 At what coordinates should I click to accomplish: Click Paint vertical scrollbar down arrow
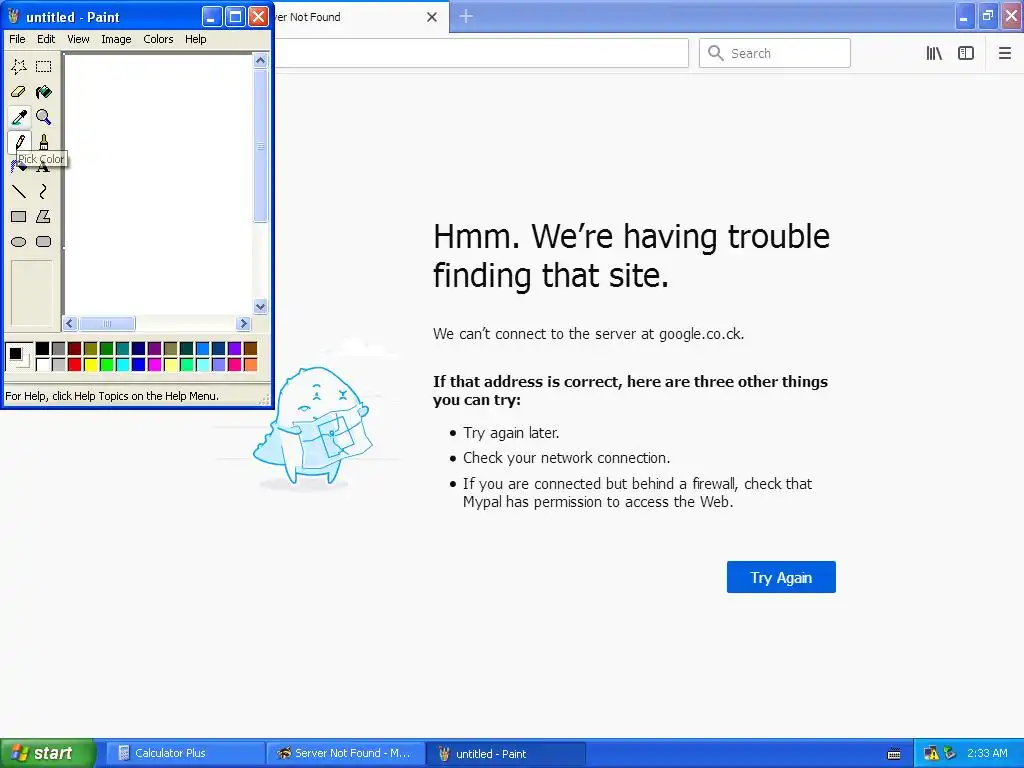[x=261, y=306]
